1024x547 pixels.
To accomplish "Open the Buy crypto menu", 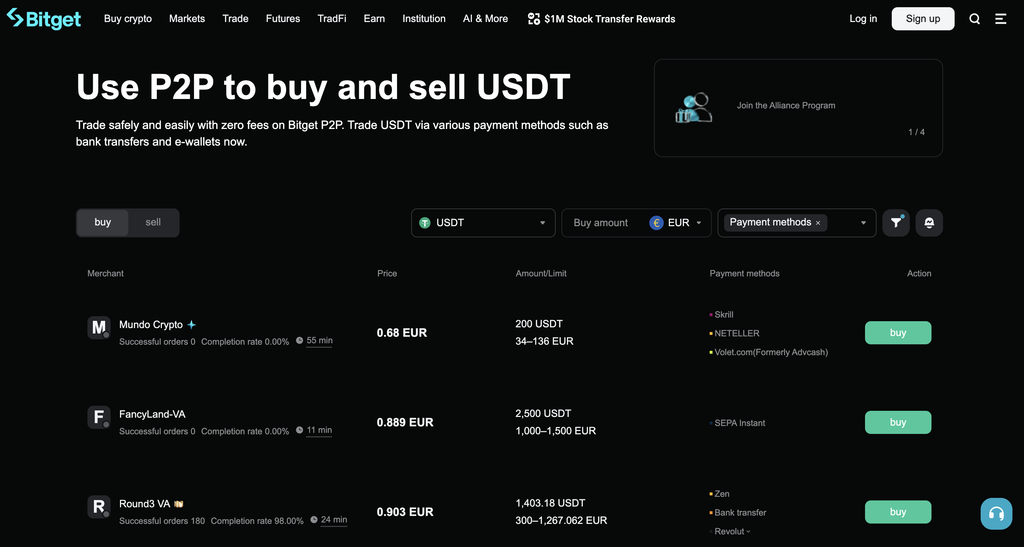I will click(128, 19).
